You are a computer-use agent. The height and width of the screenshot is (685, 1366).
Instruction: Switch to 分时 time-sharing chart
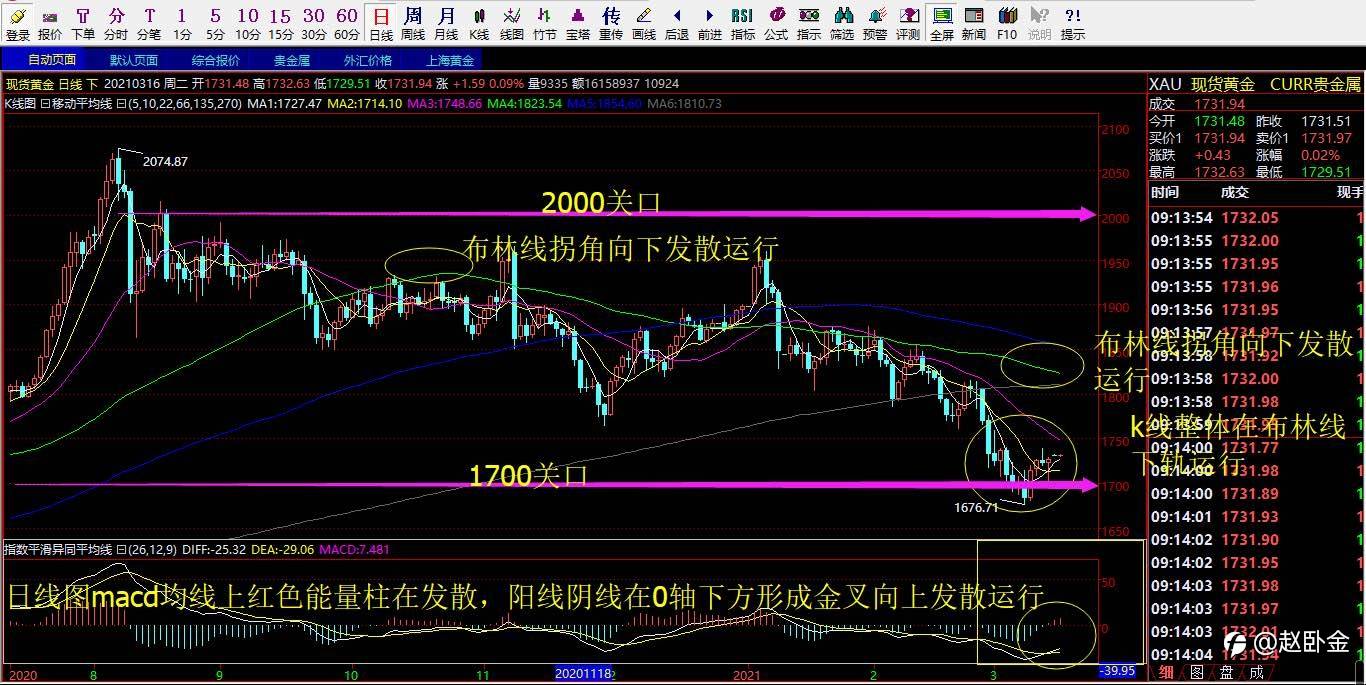pyautogui.click(x=117, y=22)
